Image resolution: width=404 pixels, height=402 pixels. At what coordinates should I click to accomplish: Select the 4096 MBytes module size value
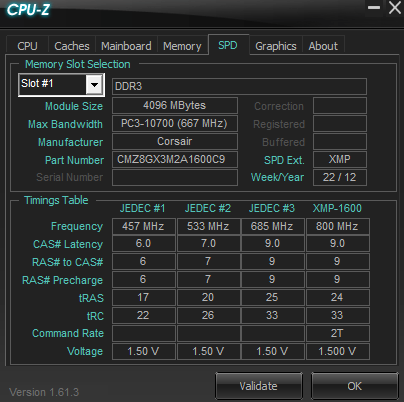[x=175, y=106]
